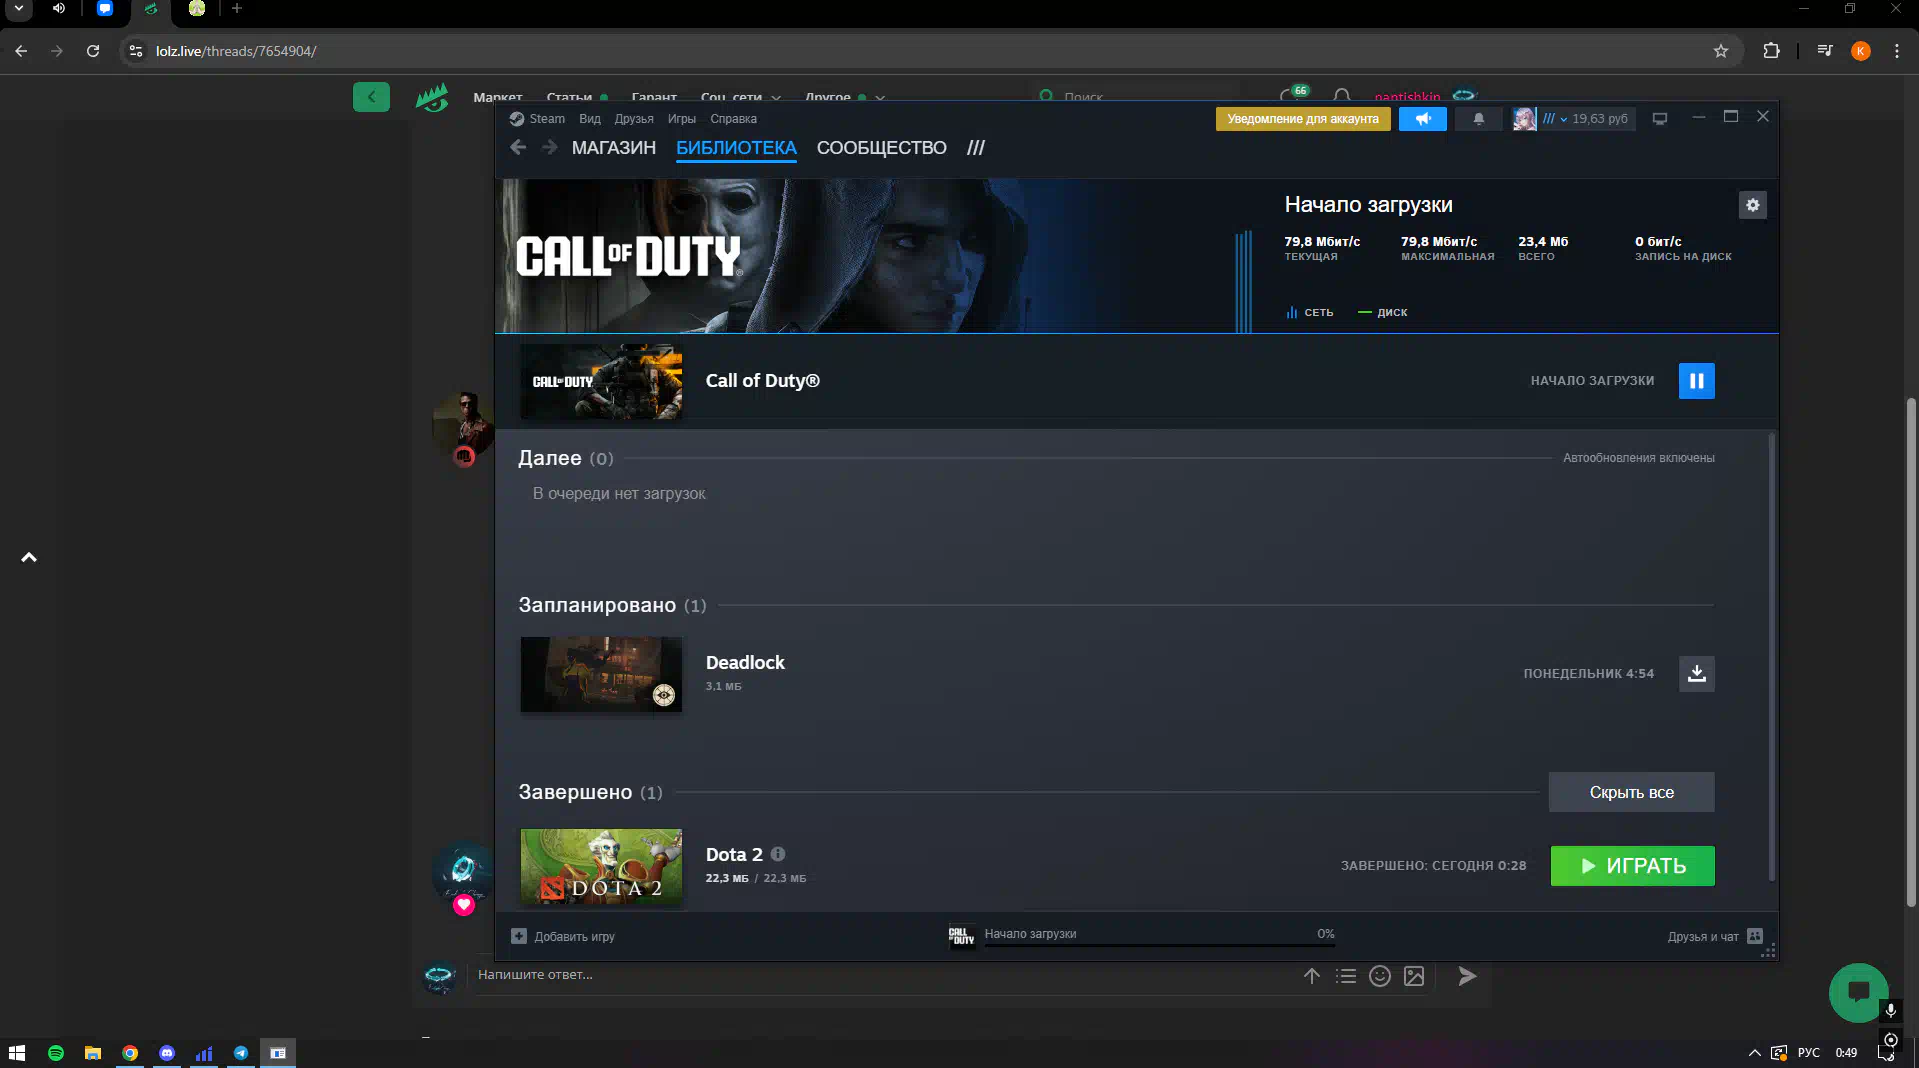This screenshot has width=1919, height=1068.
Task: Click Скрыть все button
Action: coord(1631,792)
